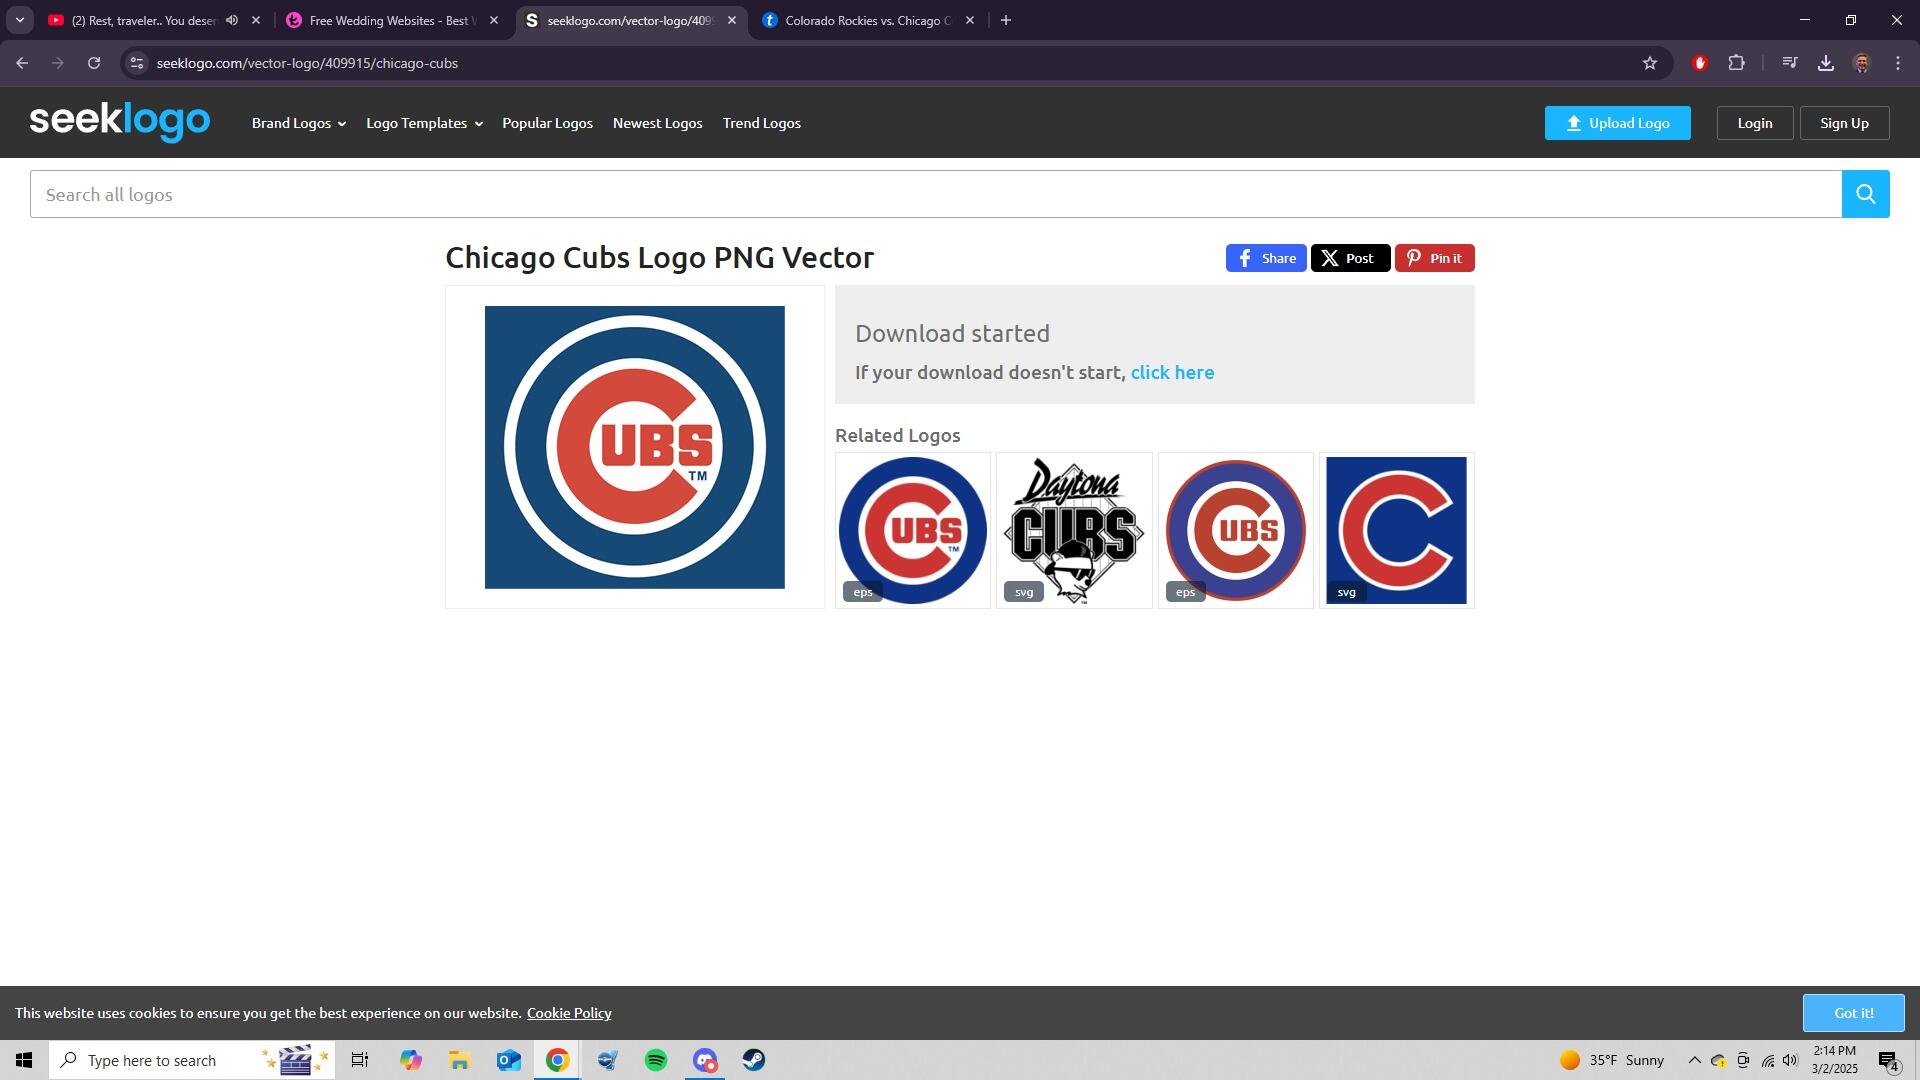Open the red C svg related logo
The width and height of the screenshot is (1920, 1080).
pos(1396,530)
